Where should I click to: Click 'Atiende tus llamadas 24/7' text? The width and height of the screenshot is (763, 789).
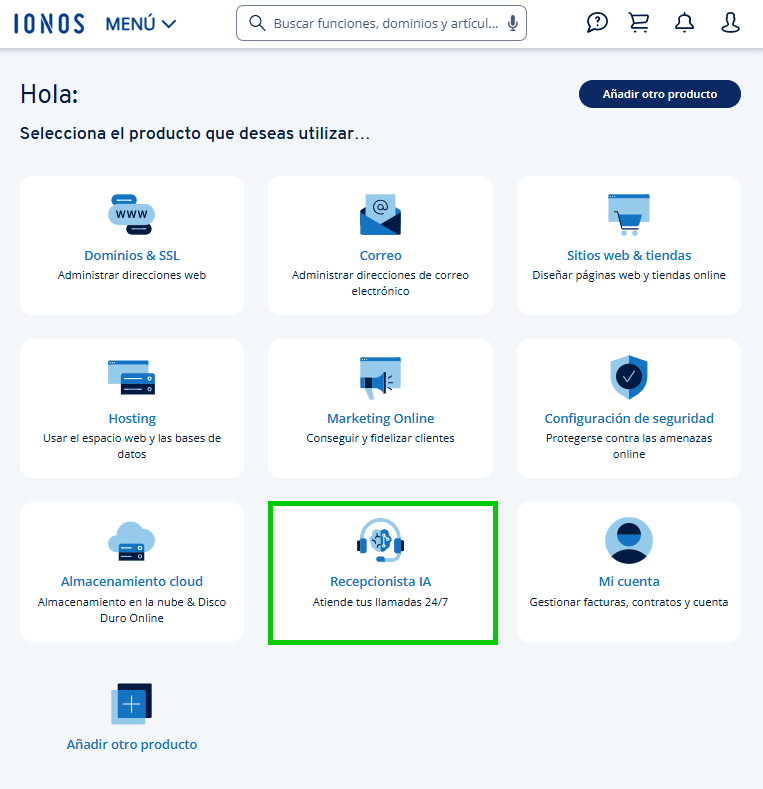[x=380, y=602]
